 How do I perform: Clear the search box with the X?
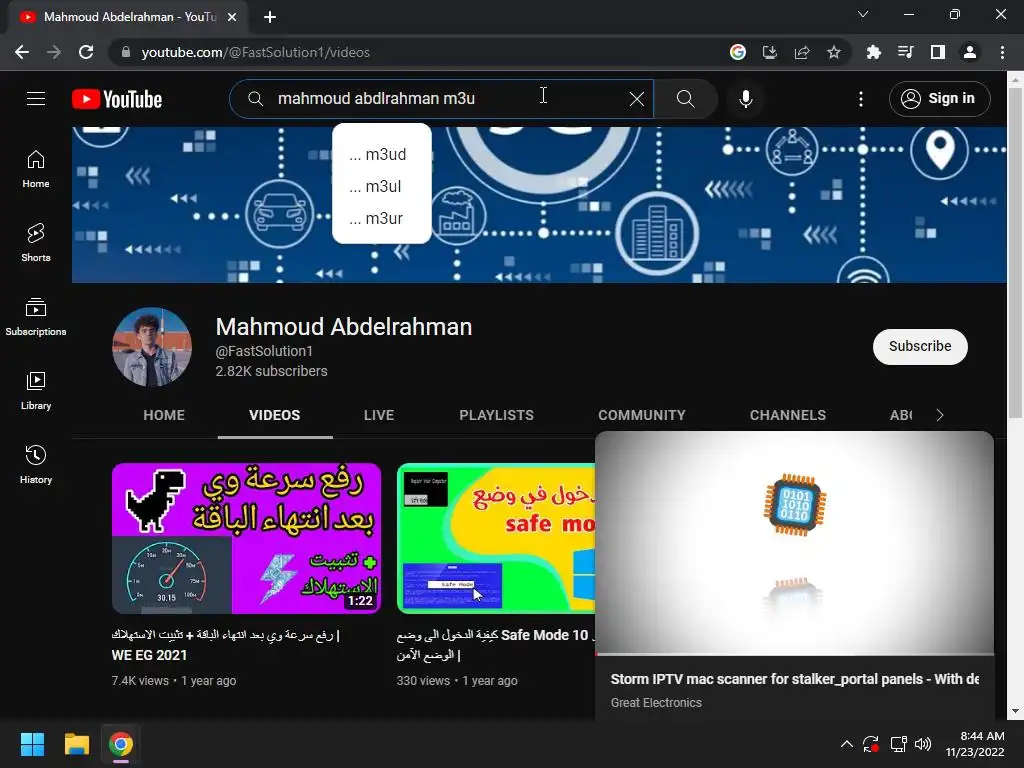pos(637,99)
